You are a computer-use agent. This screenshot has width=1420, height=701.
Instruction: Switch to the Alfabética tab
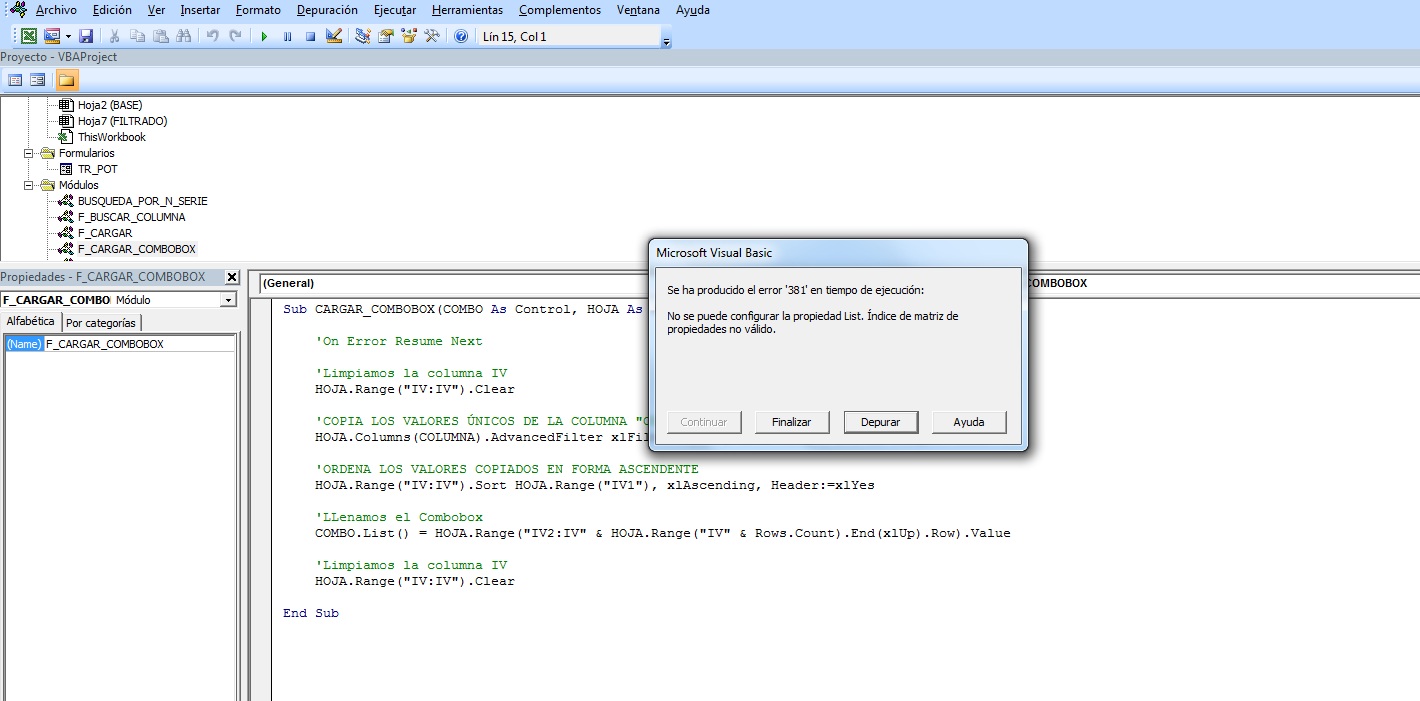[31, 321]
